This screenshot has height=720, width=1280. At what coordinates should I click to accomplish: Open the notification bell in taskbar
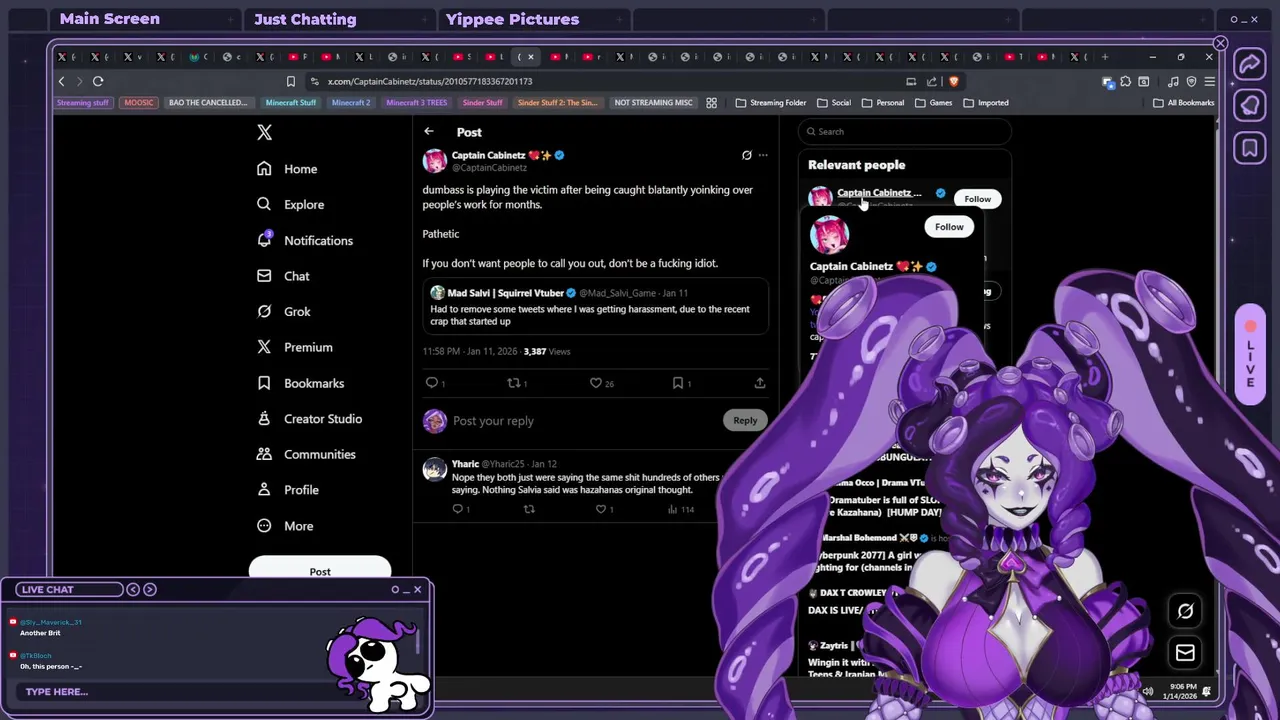tap(1207, 691)
